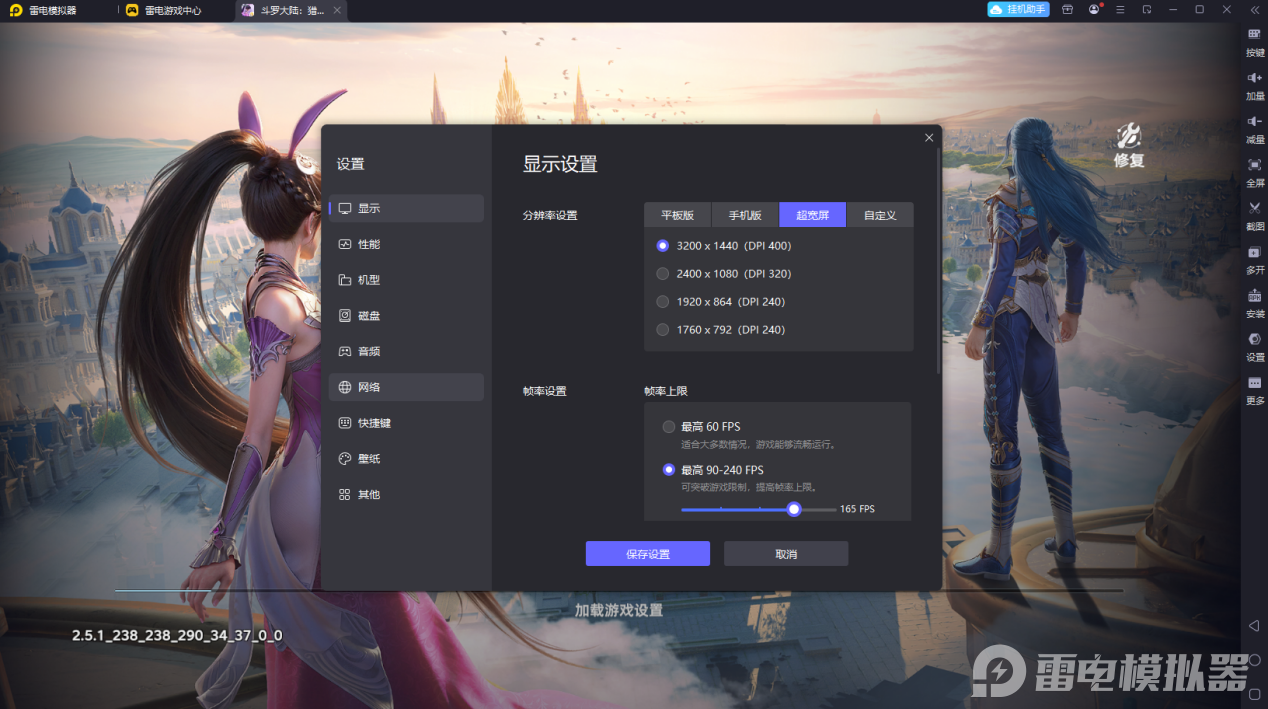Click 保存设置 save button

(648, 554)
